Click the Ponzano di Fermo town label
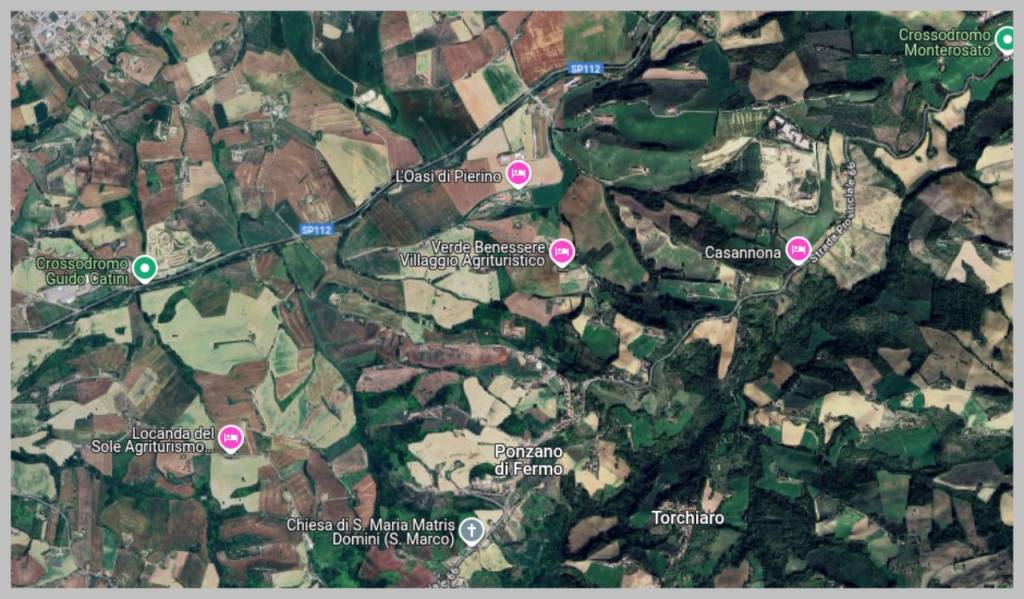The image size is (1024, 599). click(528, 460)
